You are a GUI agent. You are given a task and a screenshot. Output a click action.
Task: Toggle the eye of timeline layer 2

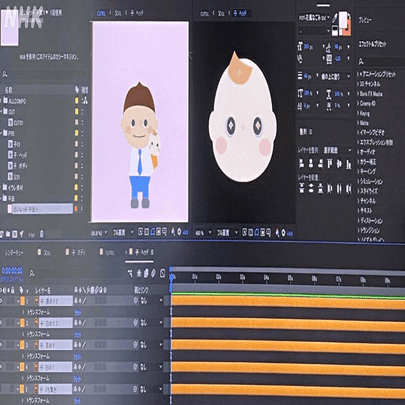(x=2, y=323)
